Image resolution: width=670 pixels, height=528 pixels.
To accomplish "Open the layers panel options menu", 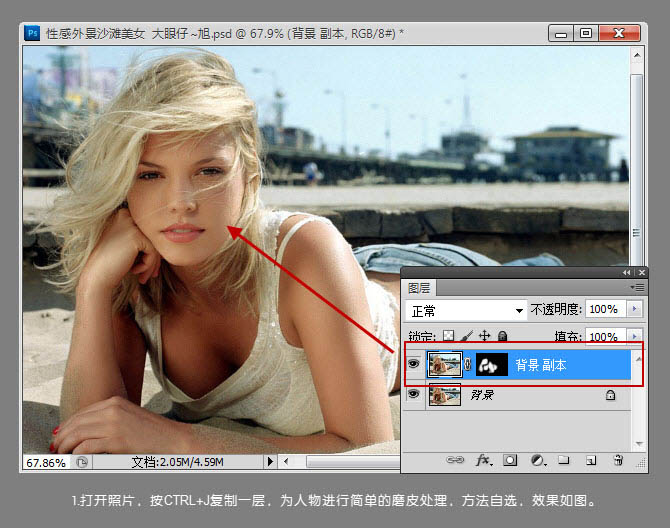I will (x=637, y=287).
